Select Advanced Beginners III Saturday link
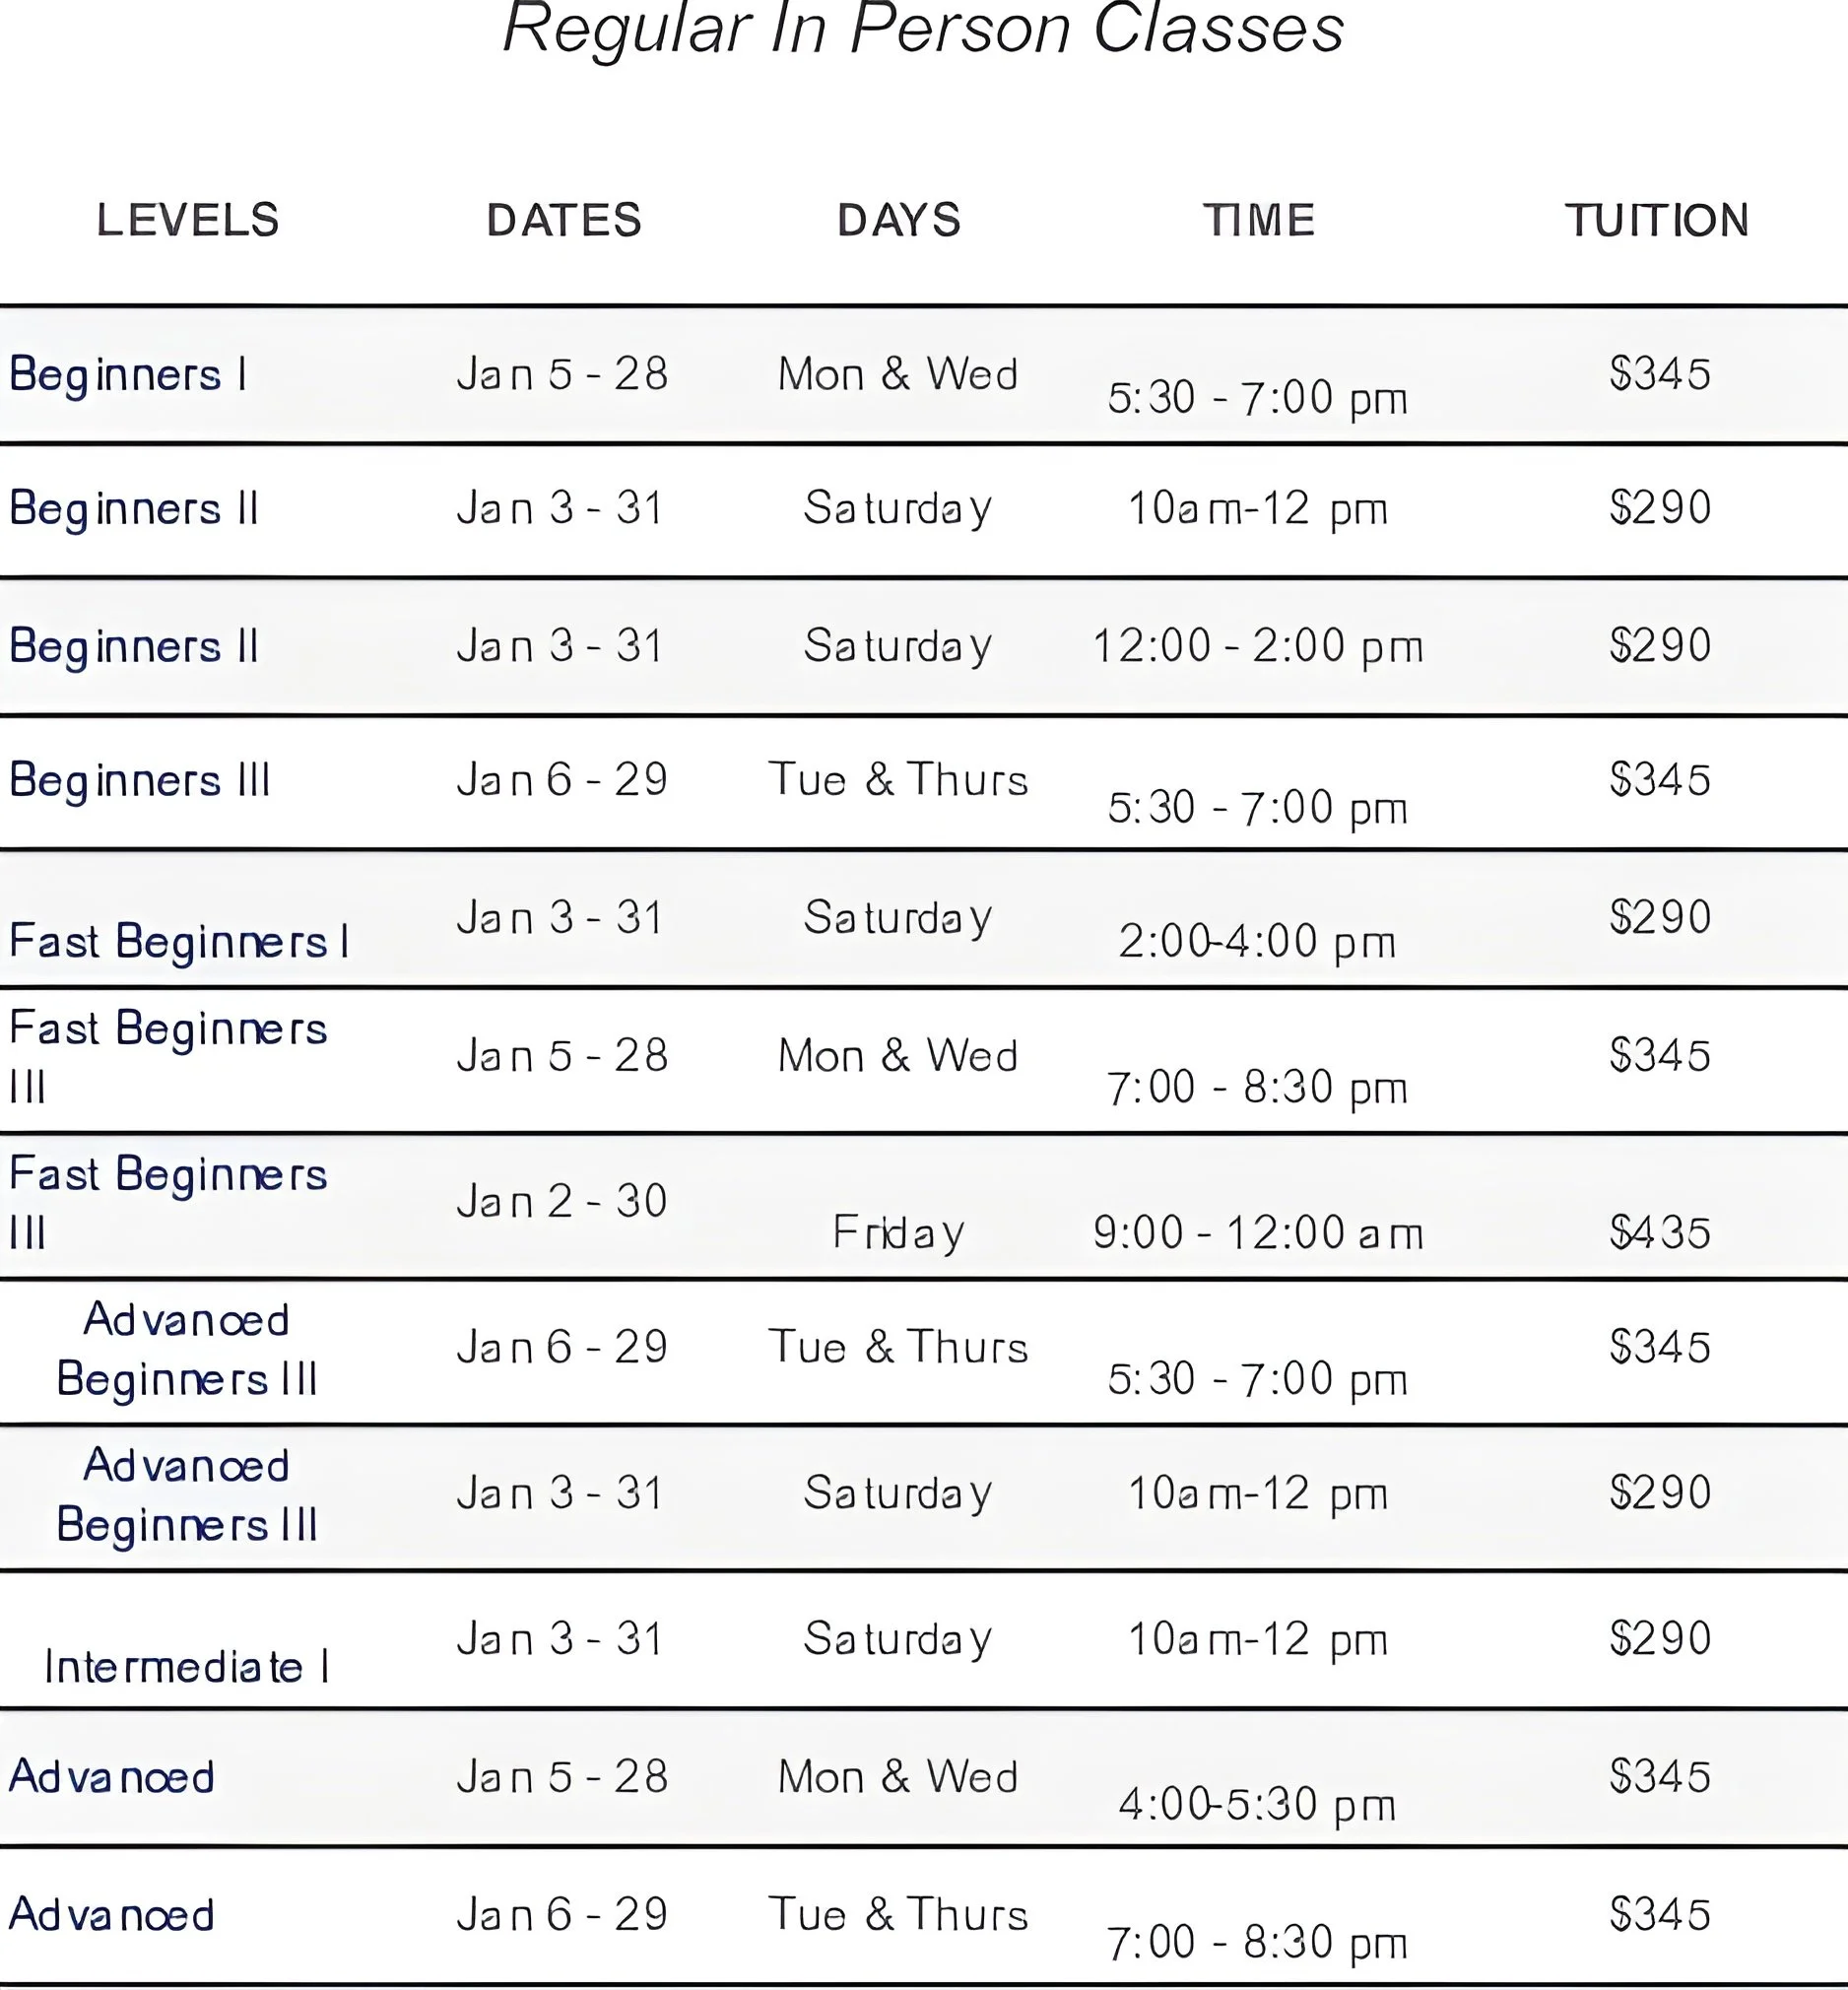1848x1990 pixels. click(x=187, y=1494)
